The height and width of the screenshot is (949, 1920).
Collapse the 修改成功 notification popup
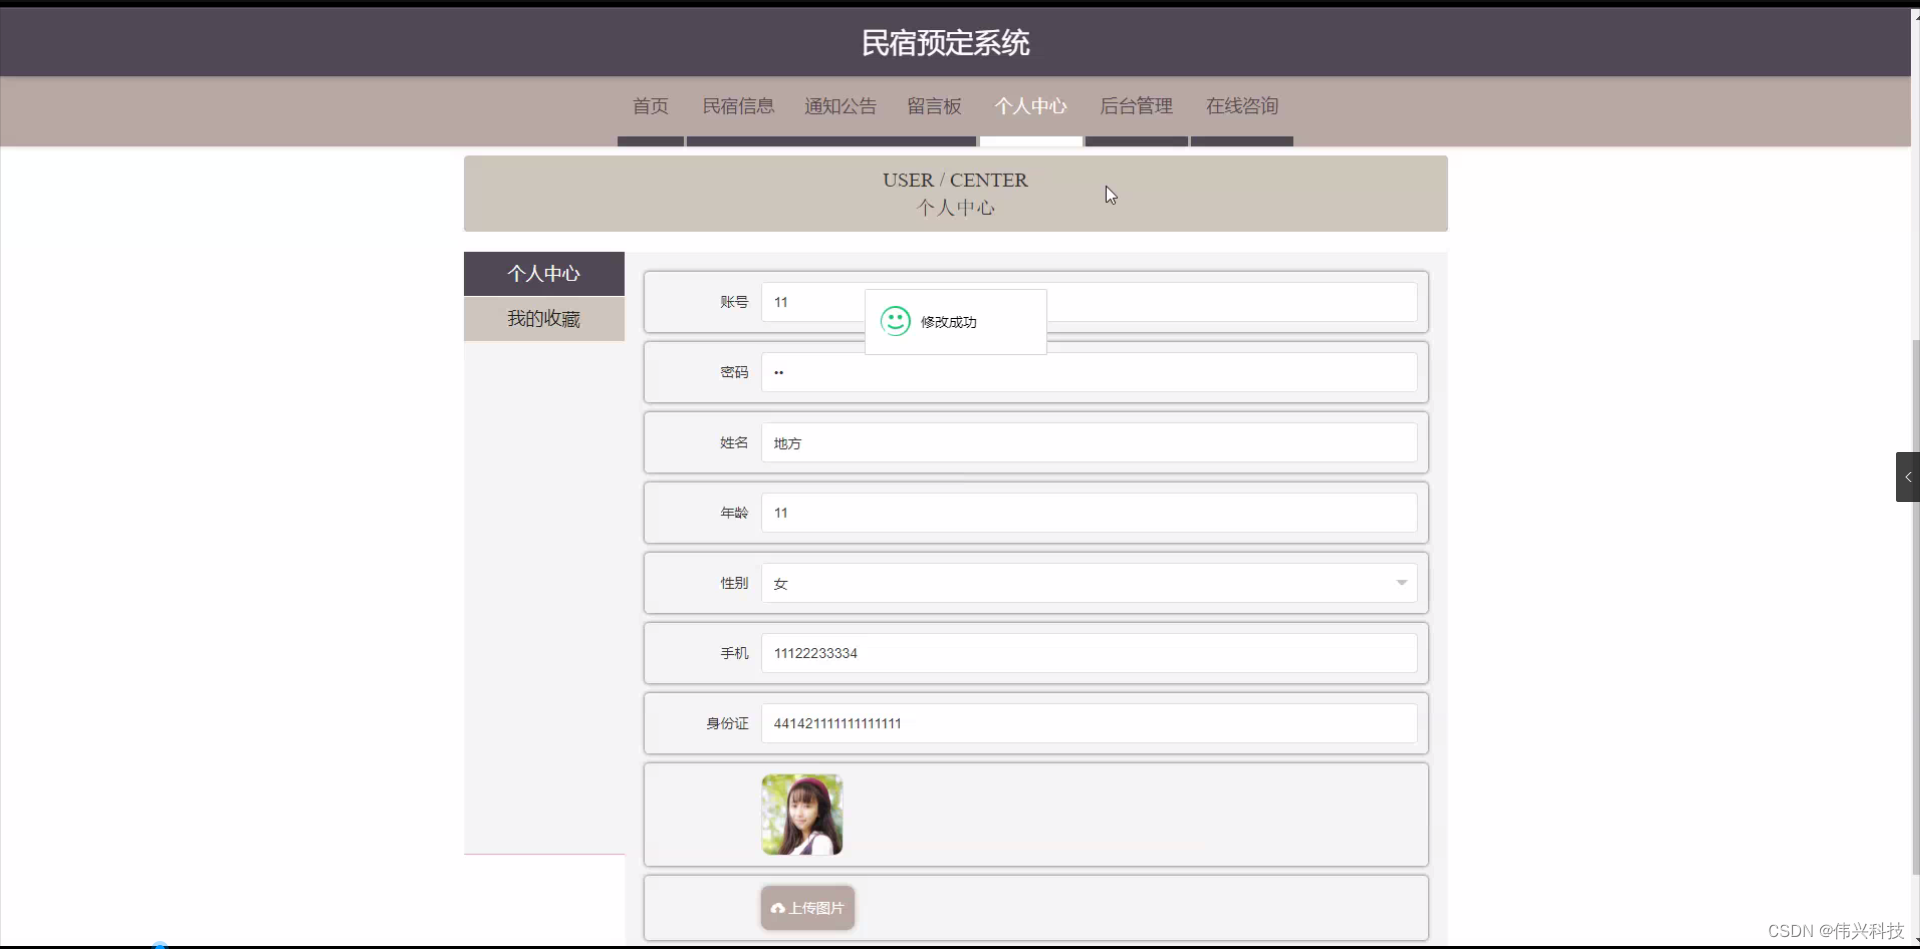click(x=954, y=322)
